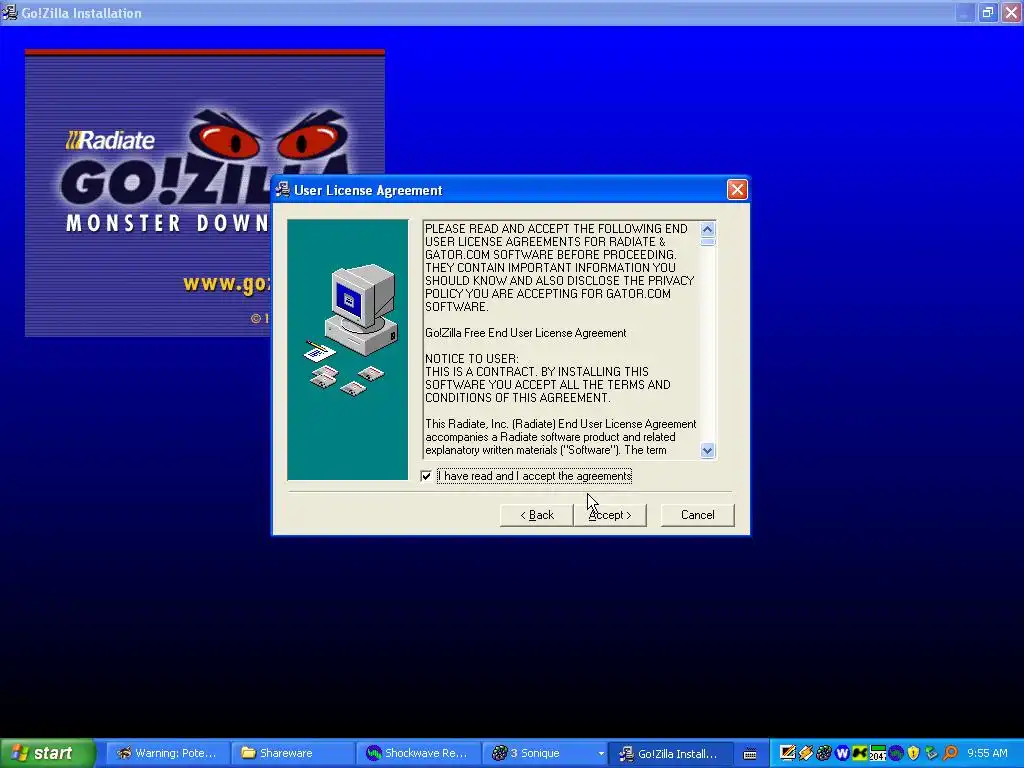This screenshot has width=1024, height=768.
Task: Close the User License Agreement dialog
Action: coord(737,190)
